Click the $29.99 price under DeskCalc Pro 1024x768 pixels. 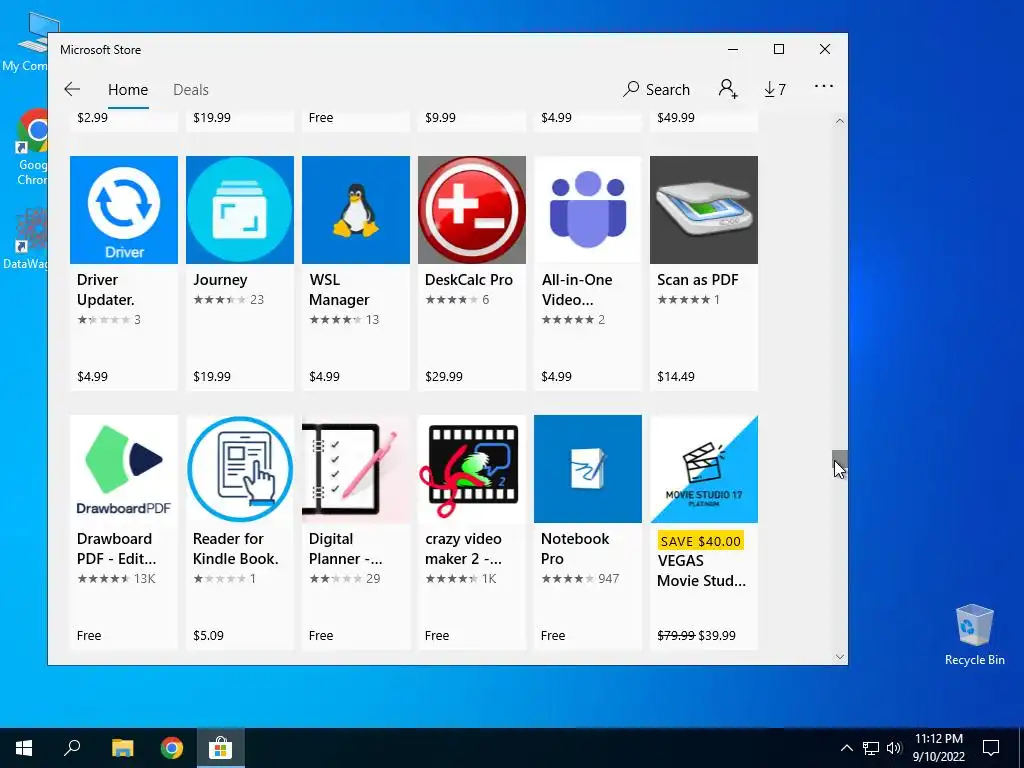[x=443, y=377]
